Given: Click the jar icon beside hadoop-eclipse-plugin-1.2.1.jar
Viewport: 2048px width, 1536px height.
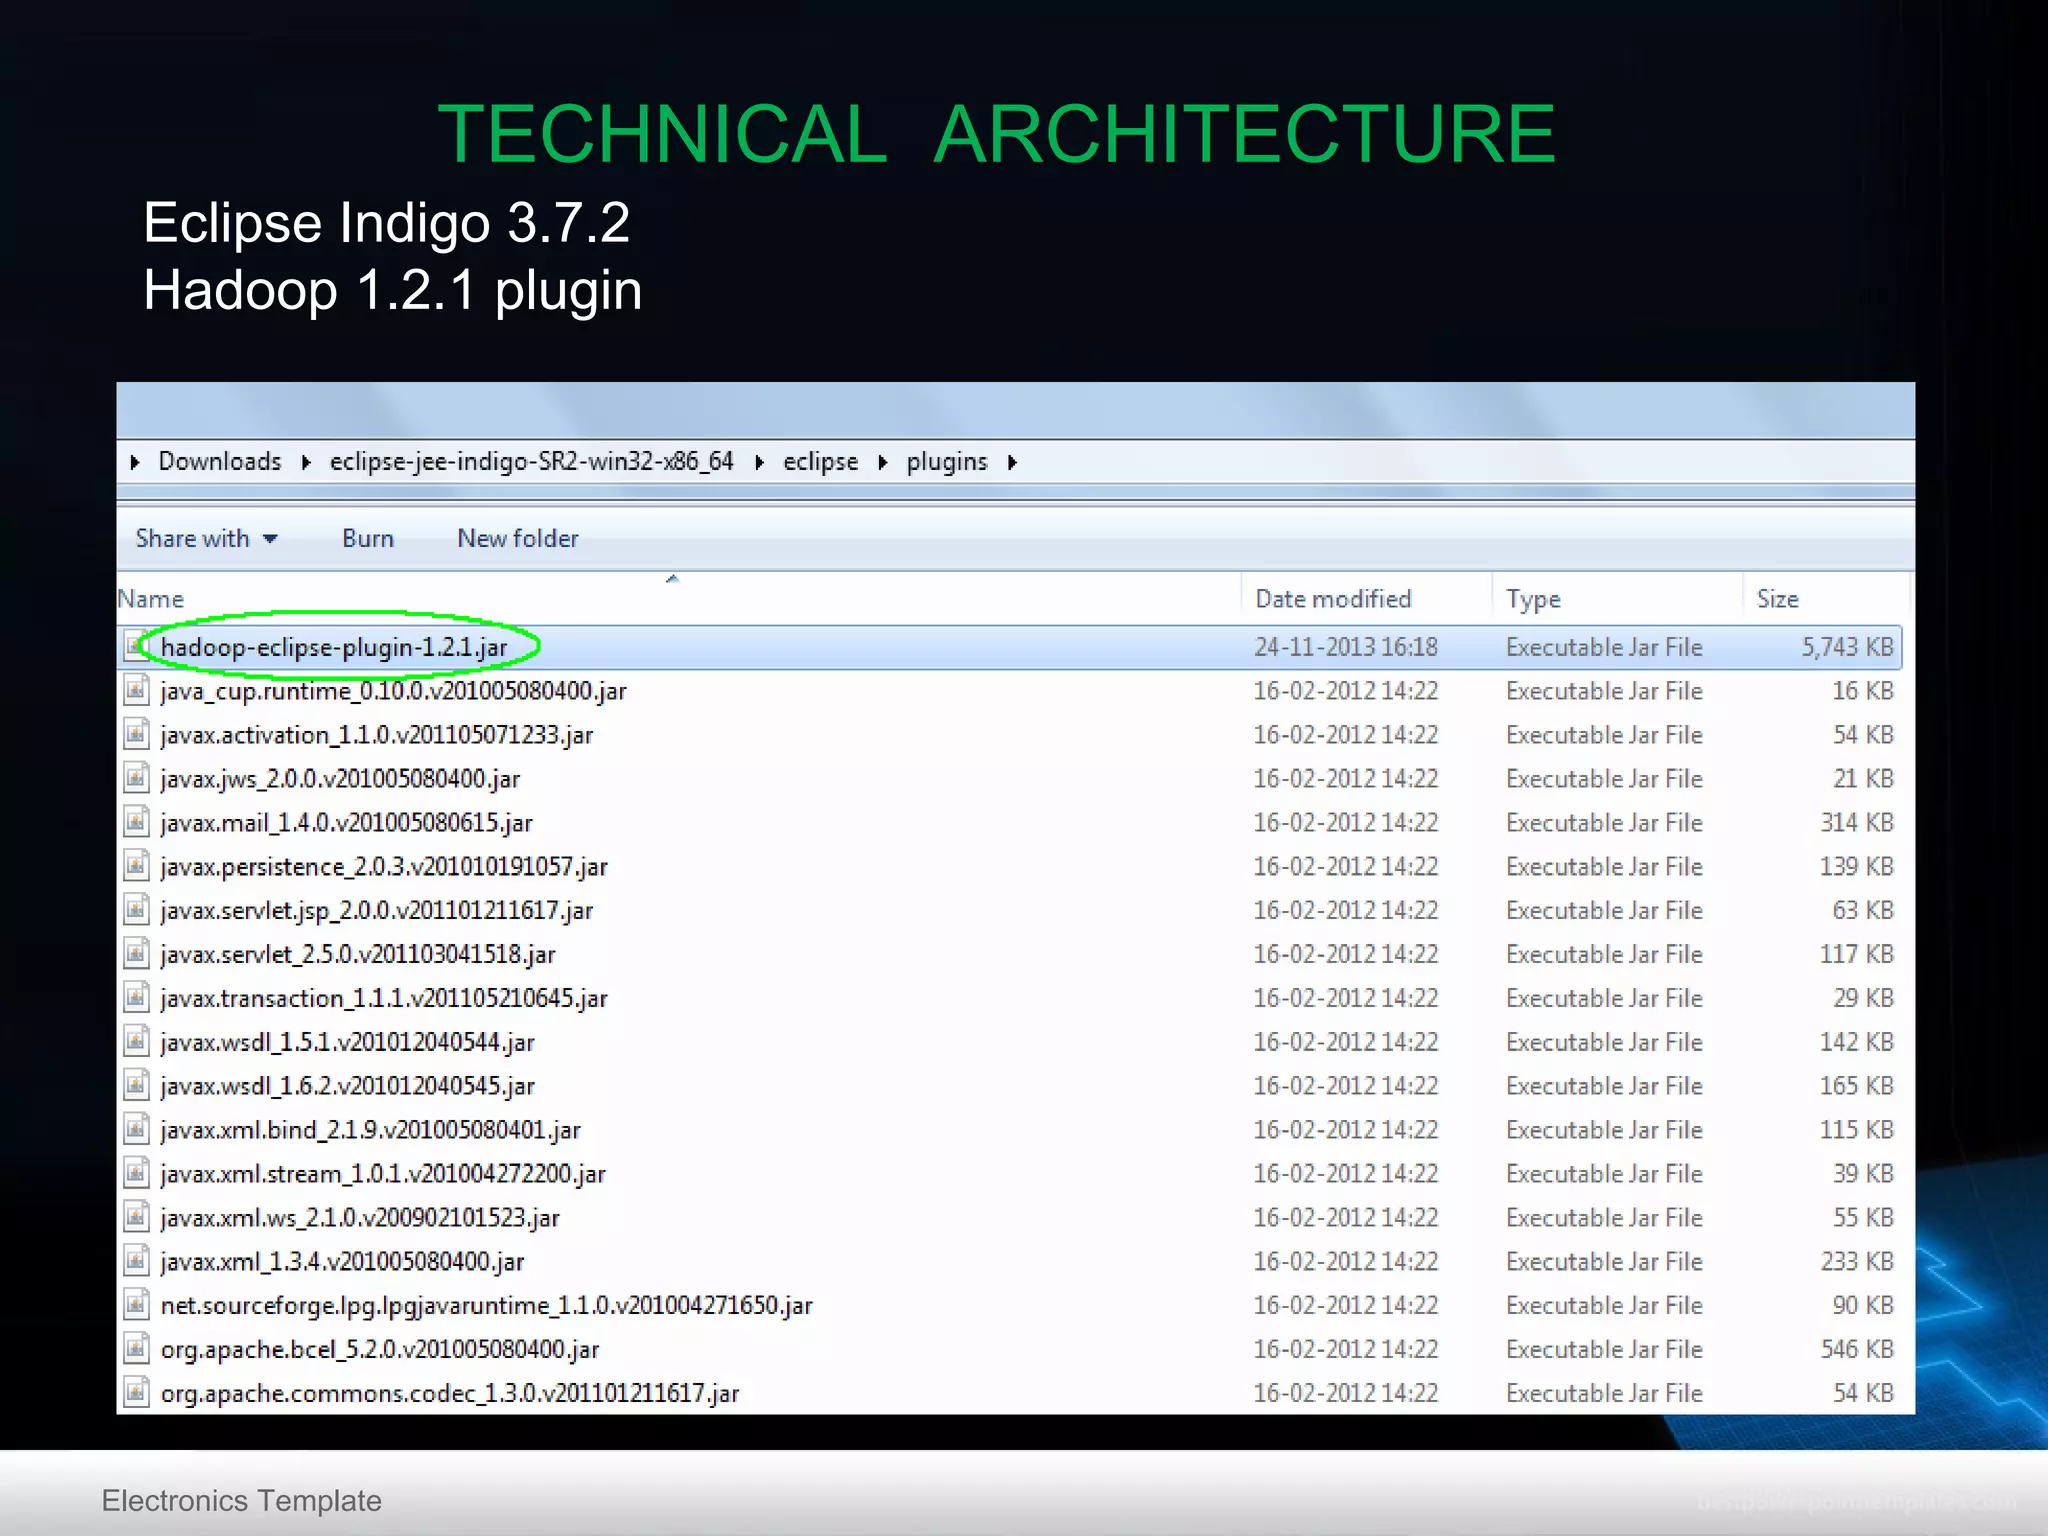Looking at the screenshot, I should coord(137,647).
